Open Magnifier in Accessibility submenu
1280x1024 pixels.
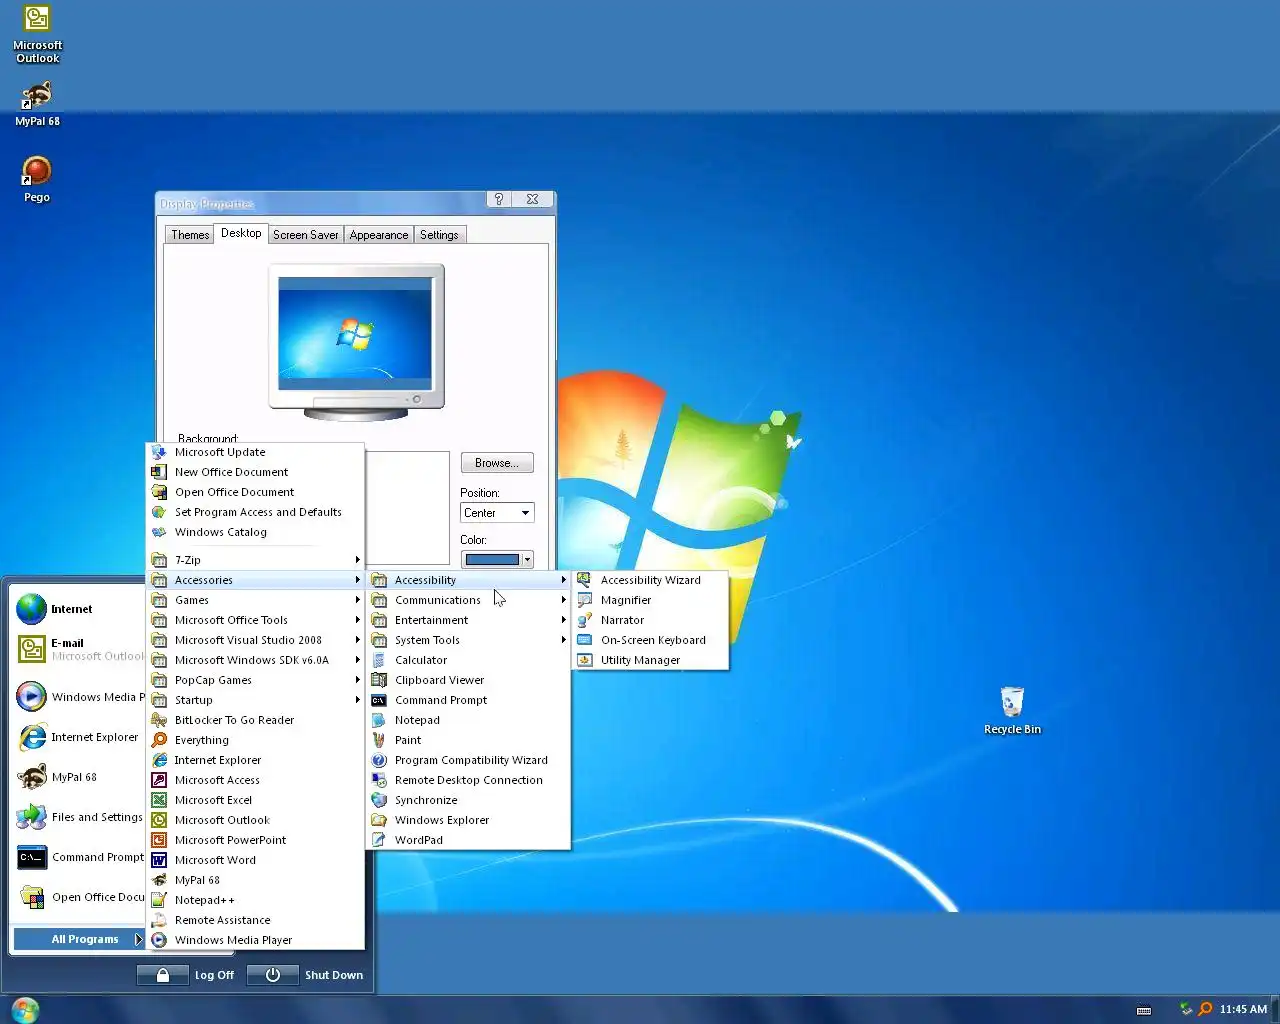tap(650, 600)
